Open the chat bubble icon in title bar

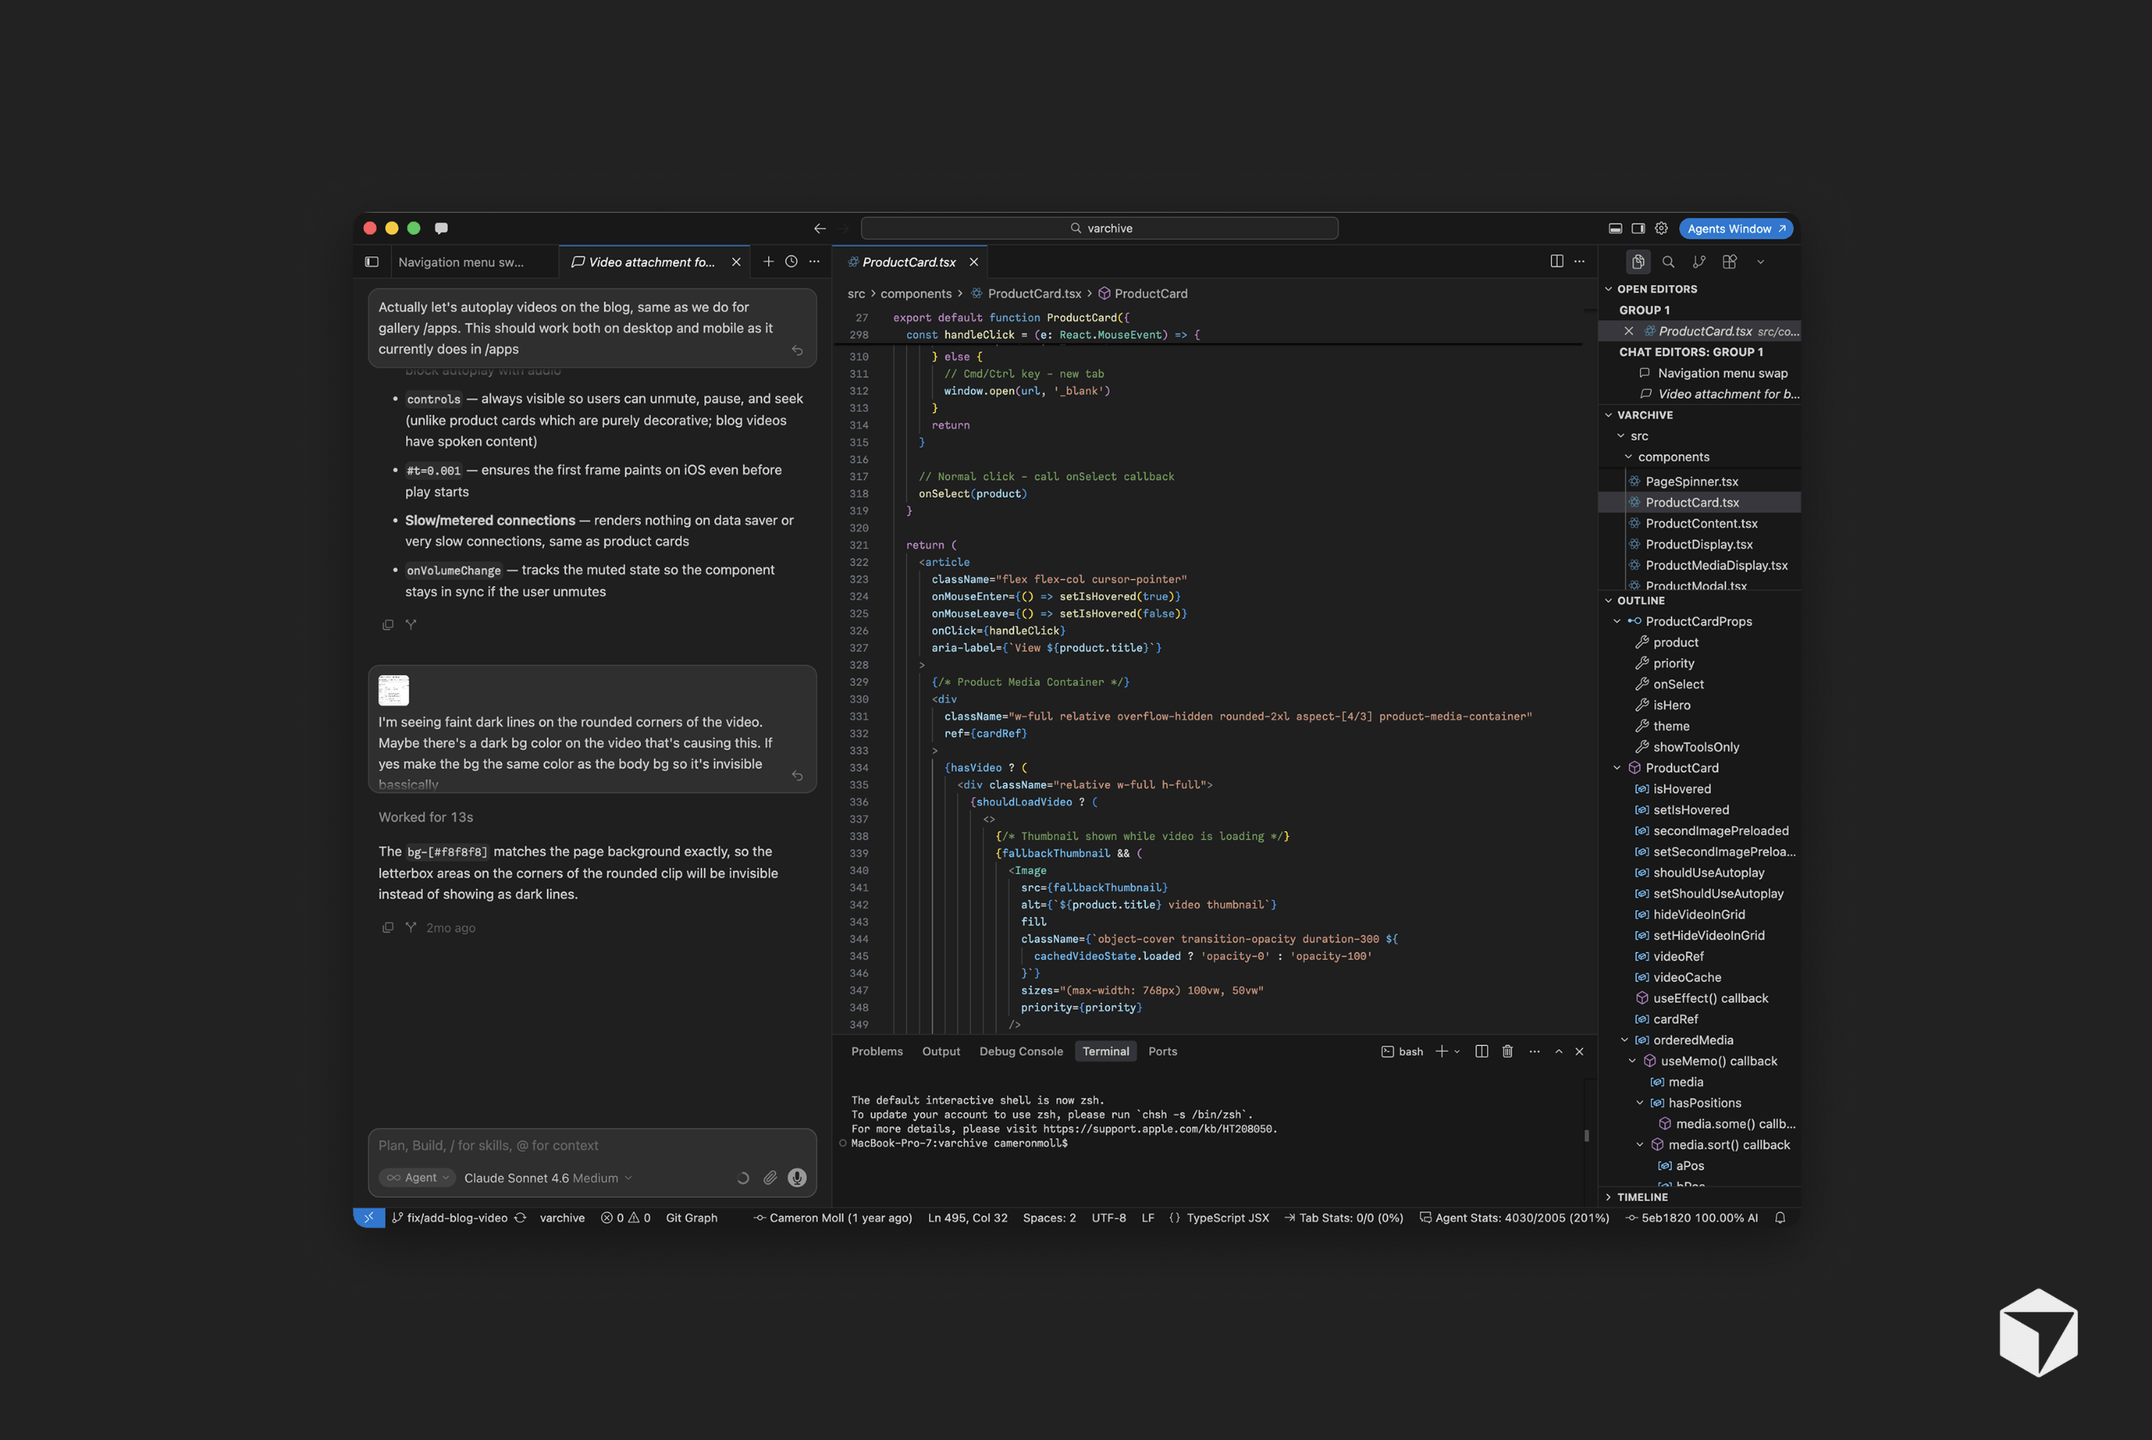point(441,228)
